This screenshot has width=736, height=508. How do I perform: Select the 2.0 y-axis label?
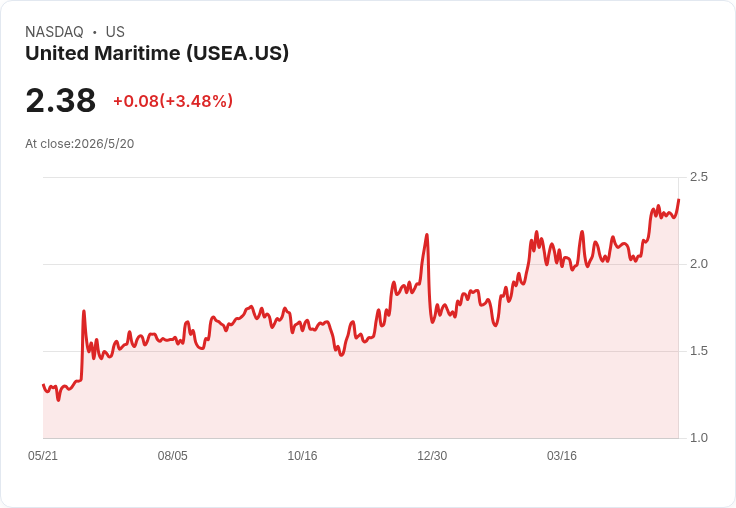pyautogui.click(x=698, y=264)
